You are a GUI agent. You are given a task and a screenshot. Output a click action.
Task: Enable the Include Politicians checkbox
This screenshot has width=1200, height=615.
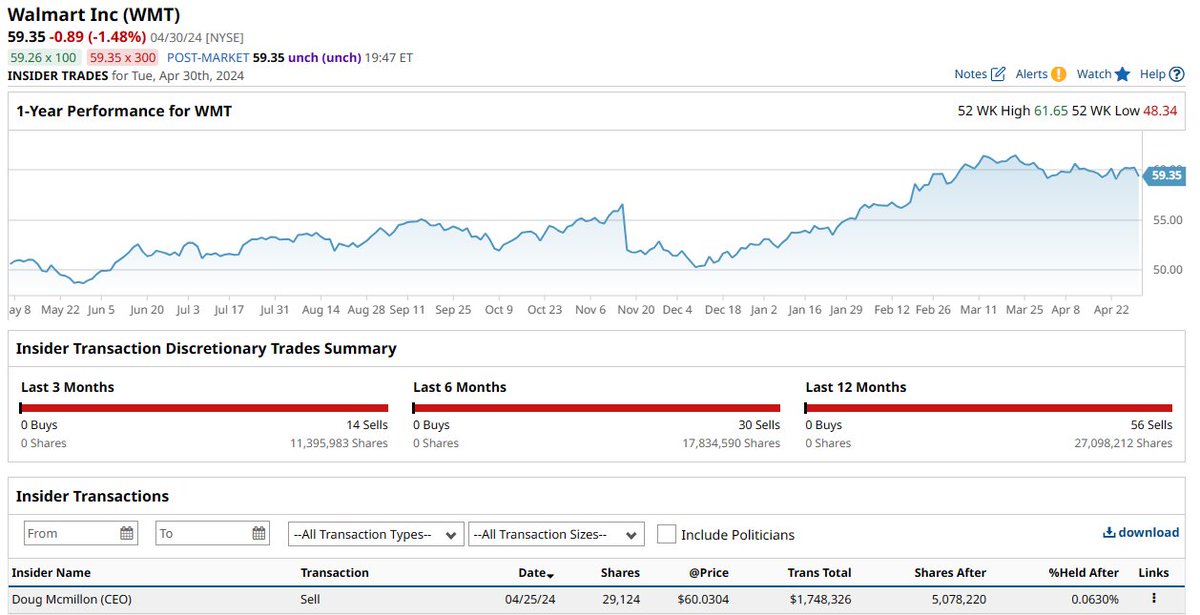point(666,534)
